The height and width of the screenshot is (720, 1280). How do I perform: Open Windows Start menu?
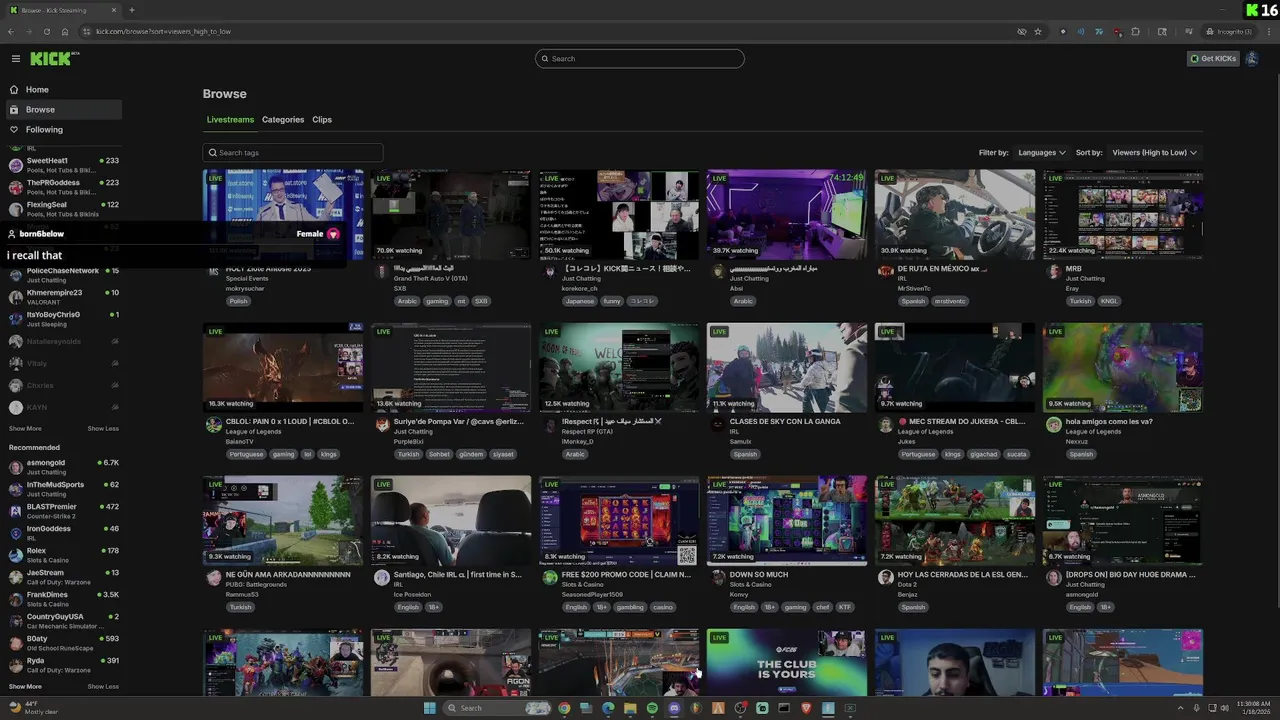[430, 708]
